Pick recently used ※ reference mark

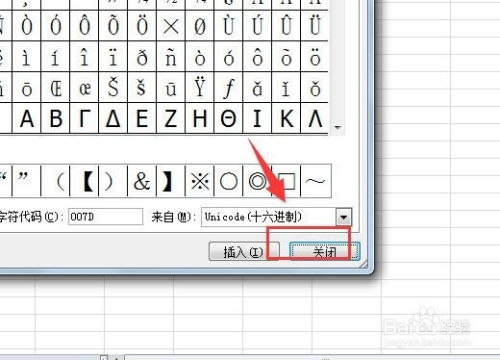click(200, 181)
